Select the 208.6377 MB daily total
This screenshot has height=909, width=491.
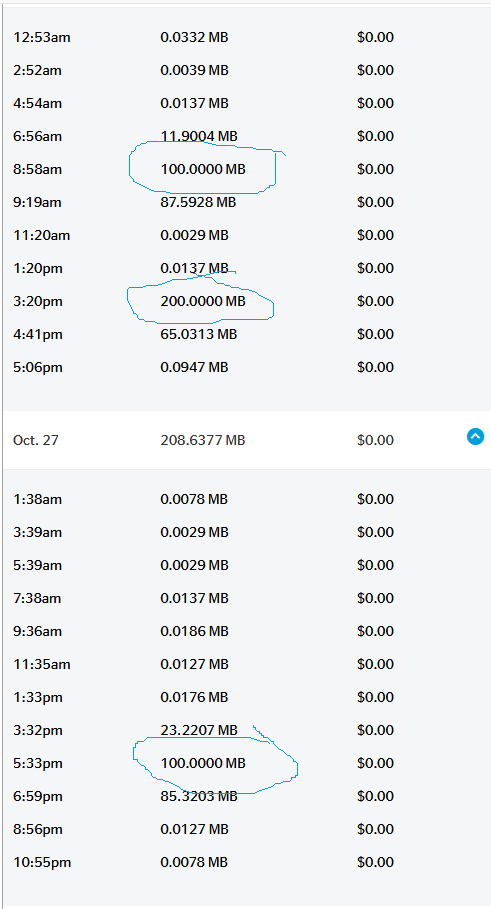pyautogui.click(x=203, y=440)
